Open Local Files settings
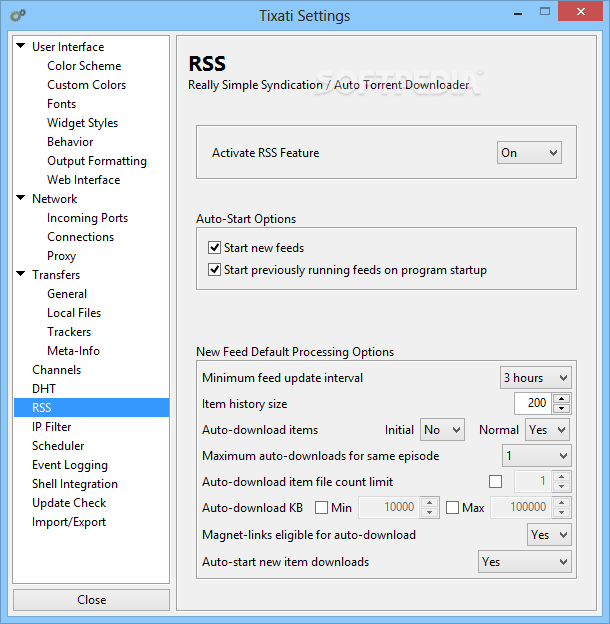 pos(74,313)
